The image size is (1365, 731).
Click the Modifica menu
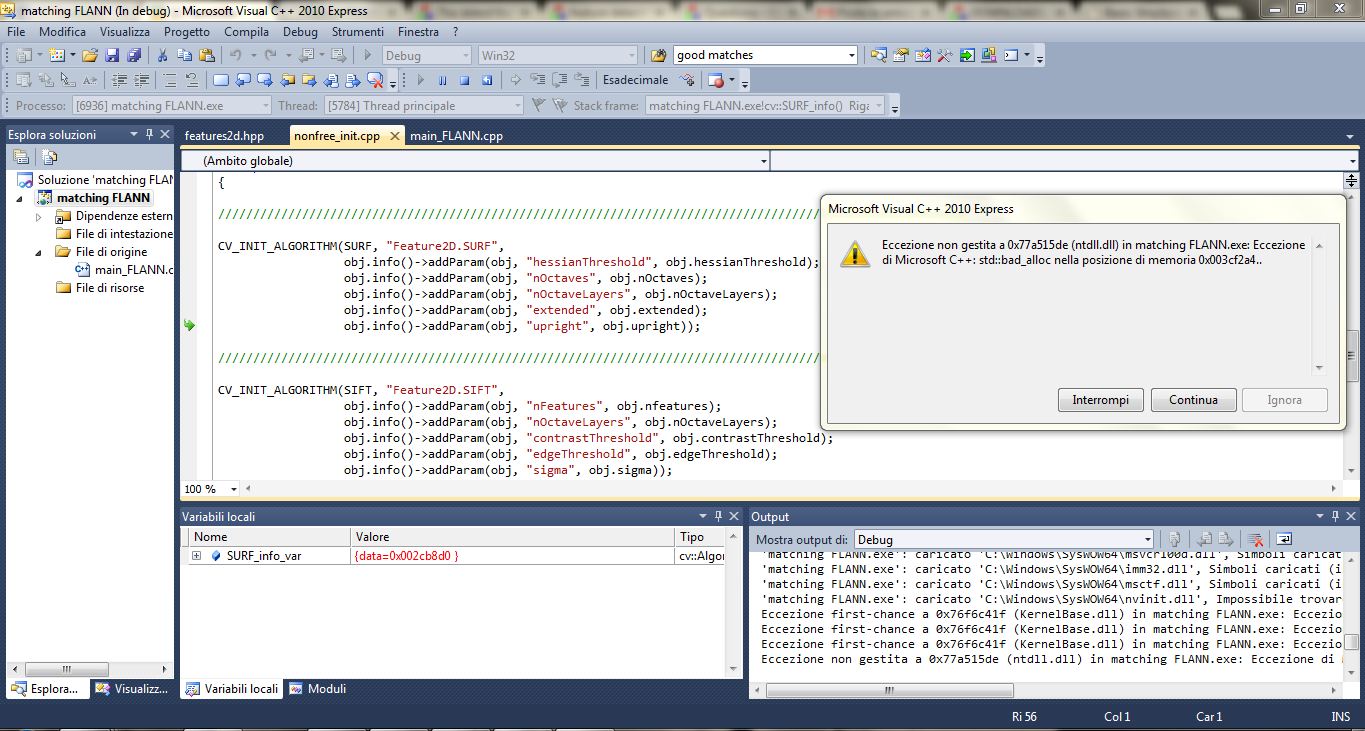coord(62,32)
